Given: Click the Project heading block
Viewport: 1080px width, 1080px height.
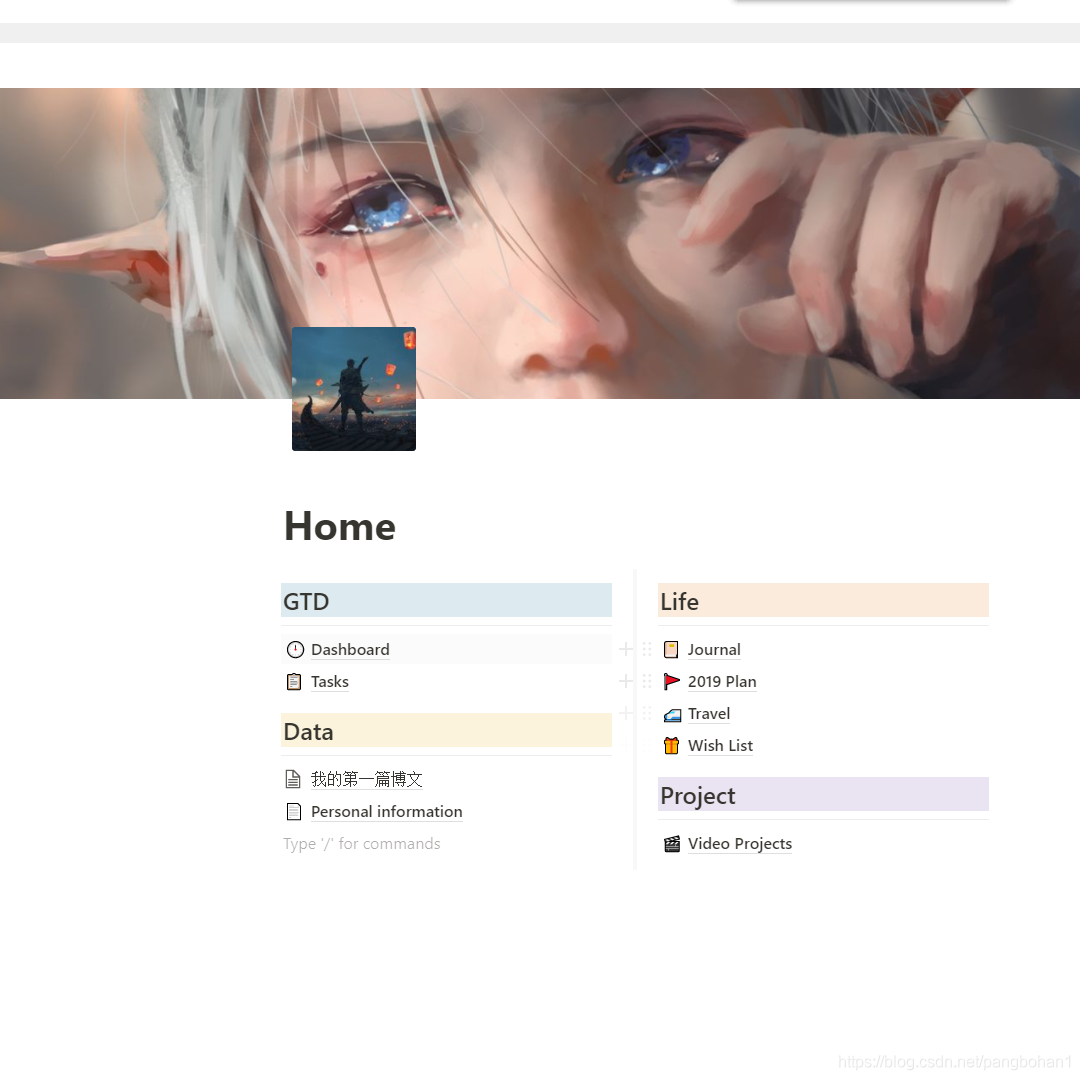Looking at the screenshot, I should coord(823,795).
